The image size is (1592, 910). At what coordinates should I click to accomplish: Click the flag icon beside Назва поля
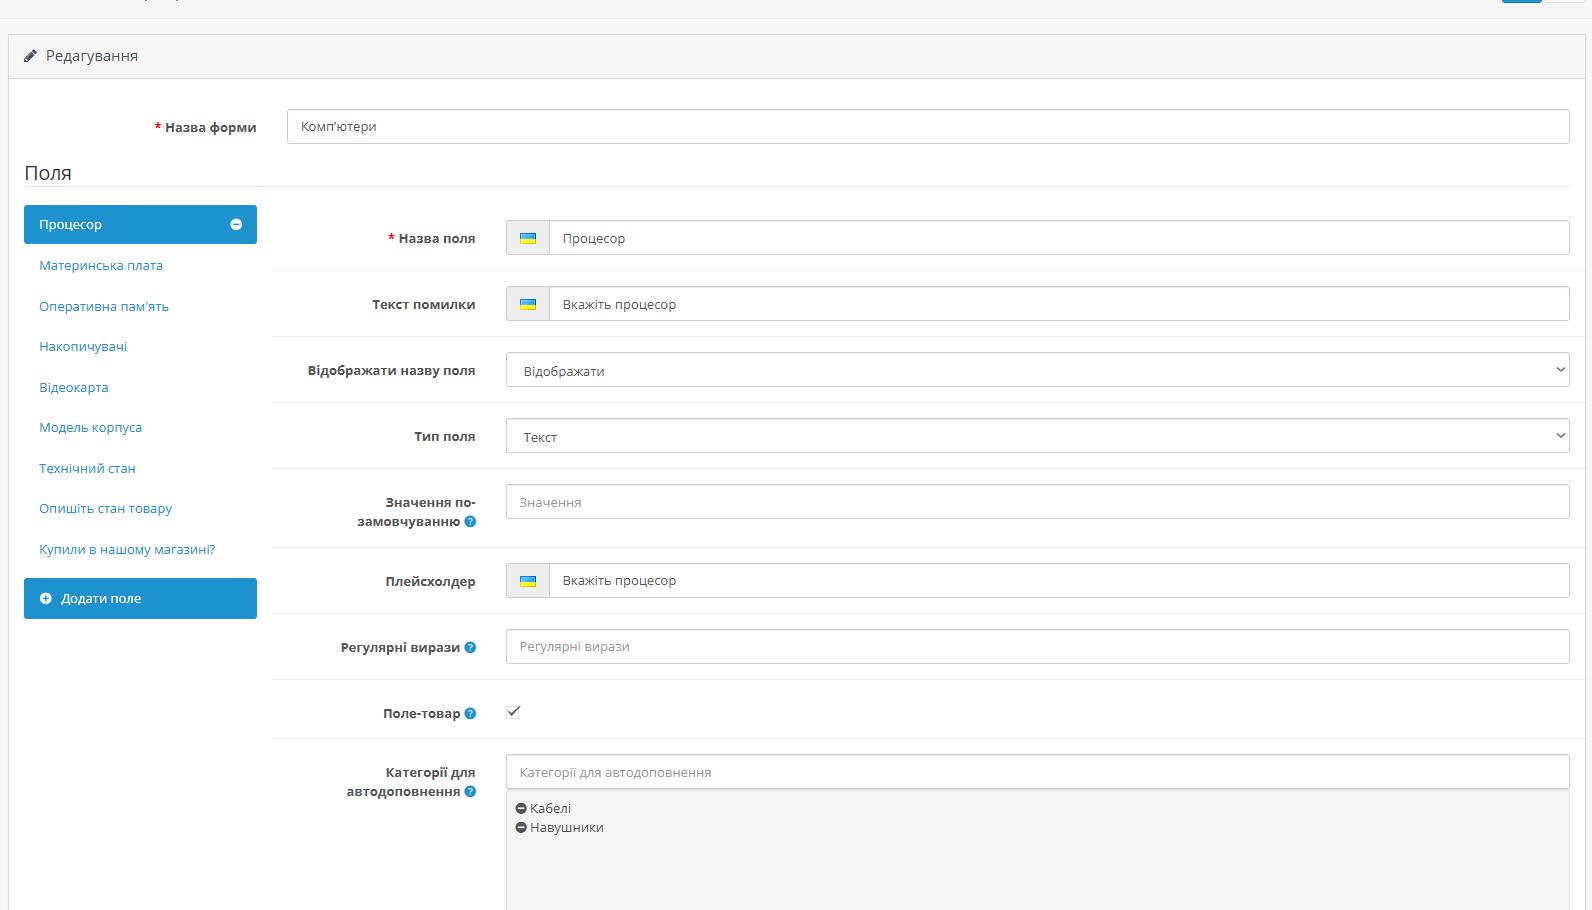pos(528,238)
